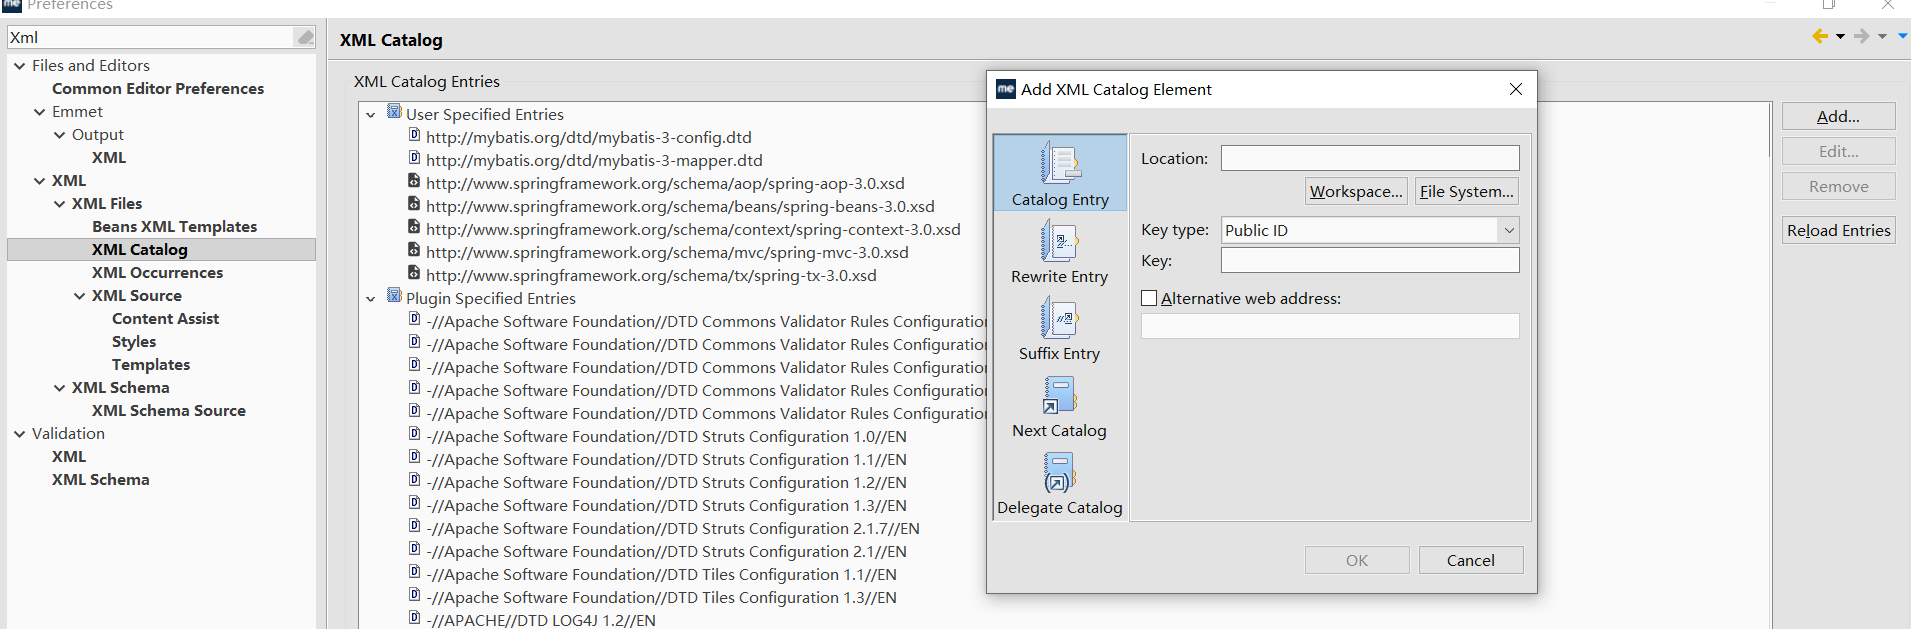Select XML Catalog in preferences tree

point(140,249)
